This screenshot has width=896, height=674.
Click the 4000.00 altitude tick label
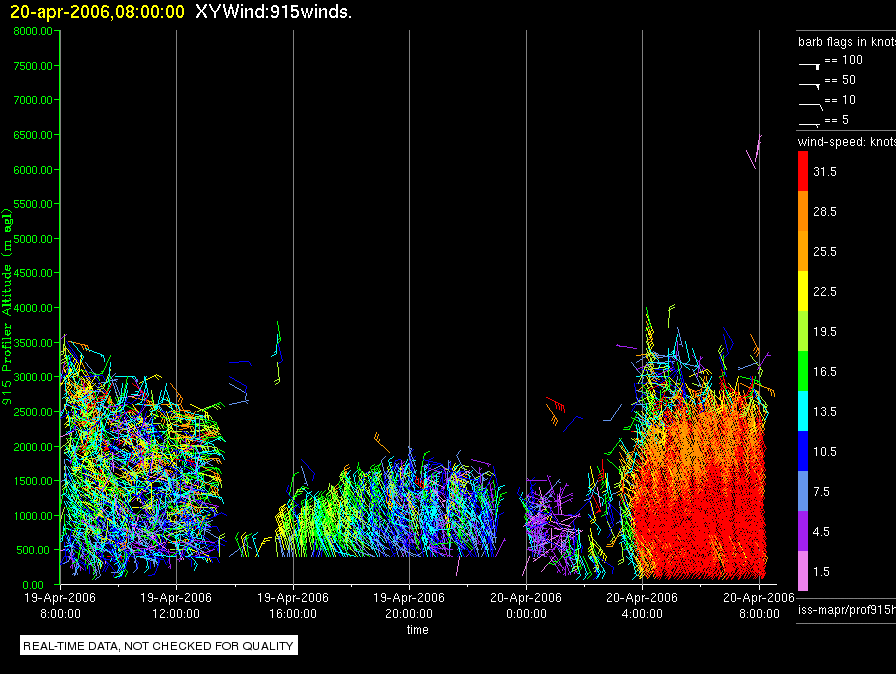tap(33, 308)
